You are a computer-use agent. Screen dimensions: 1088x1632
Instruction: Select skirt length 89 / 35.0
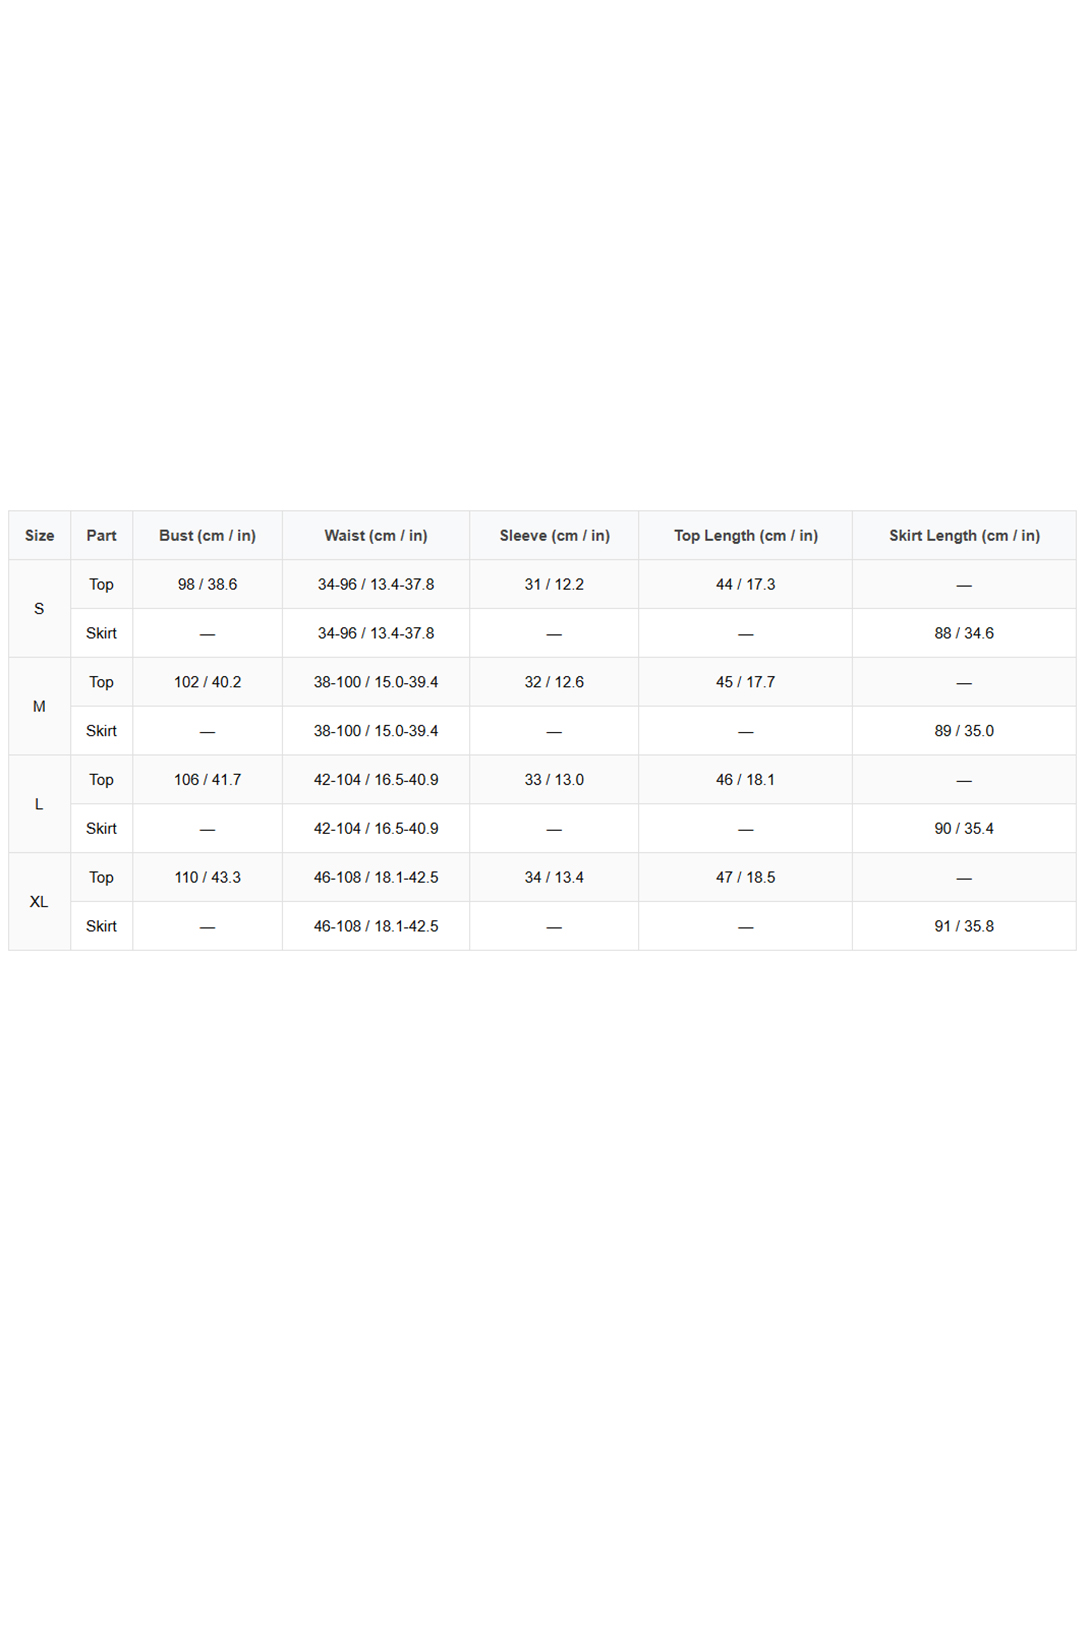[964, 731]
